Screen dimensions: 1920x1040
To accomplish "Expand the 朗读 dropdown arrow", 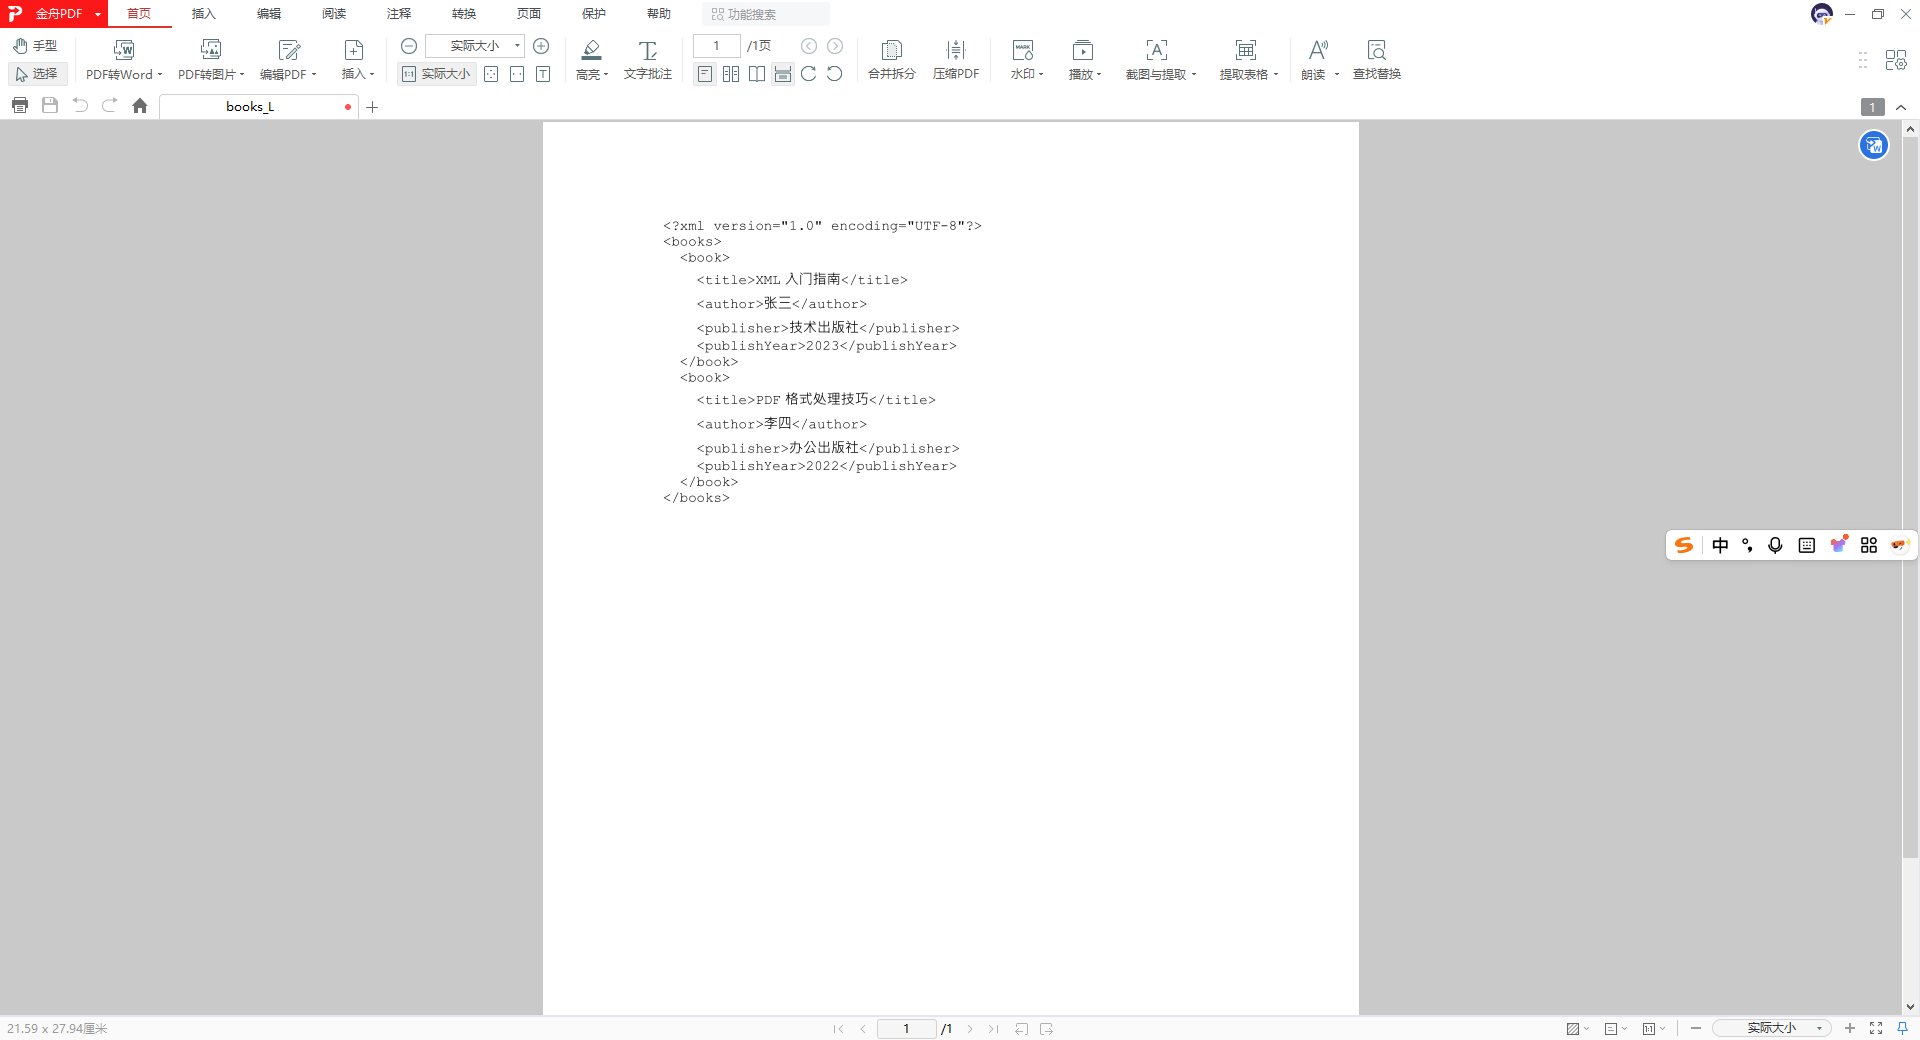I will click(1337, 75).
